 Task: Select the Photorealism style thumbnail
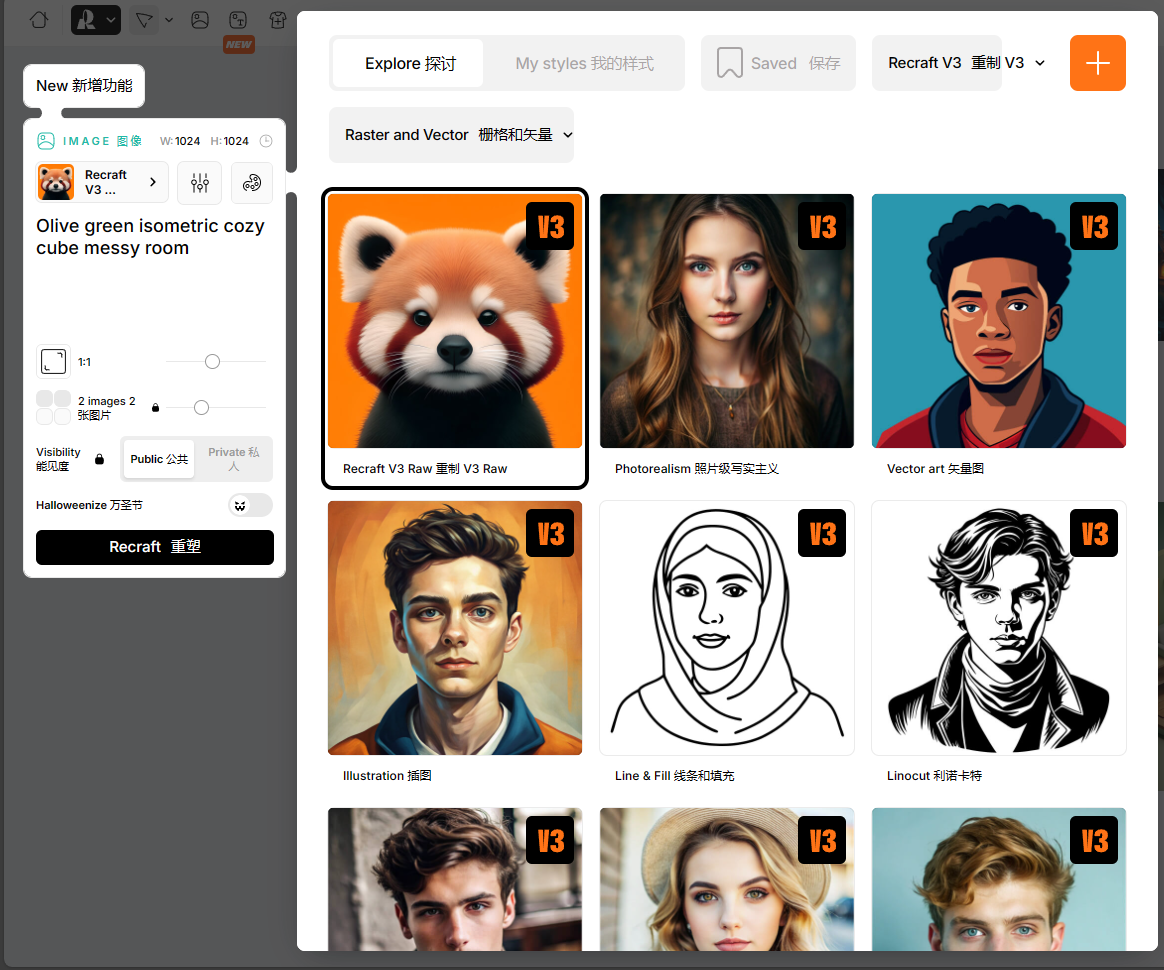(x=727, y=321)
